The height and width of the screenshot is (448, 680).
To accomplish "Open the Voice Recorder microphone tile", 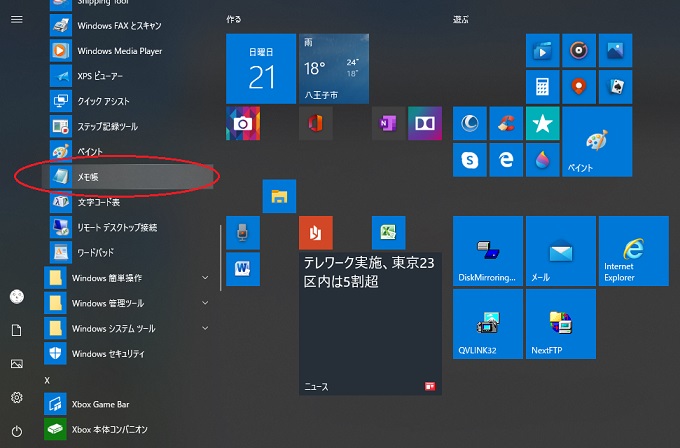I will click(243, 232).
